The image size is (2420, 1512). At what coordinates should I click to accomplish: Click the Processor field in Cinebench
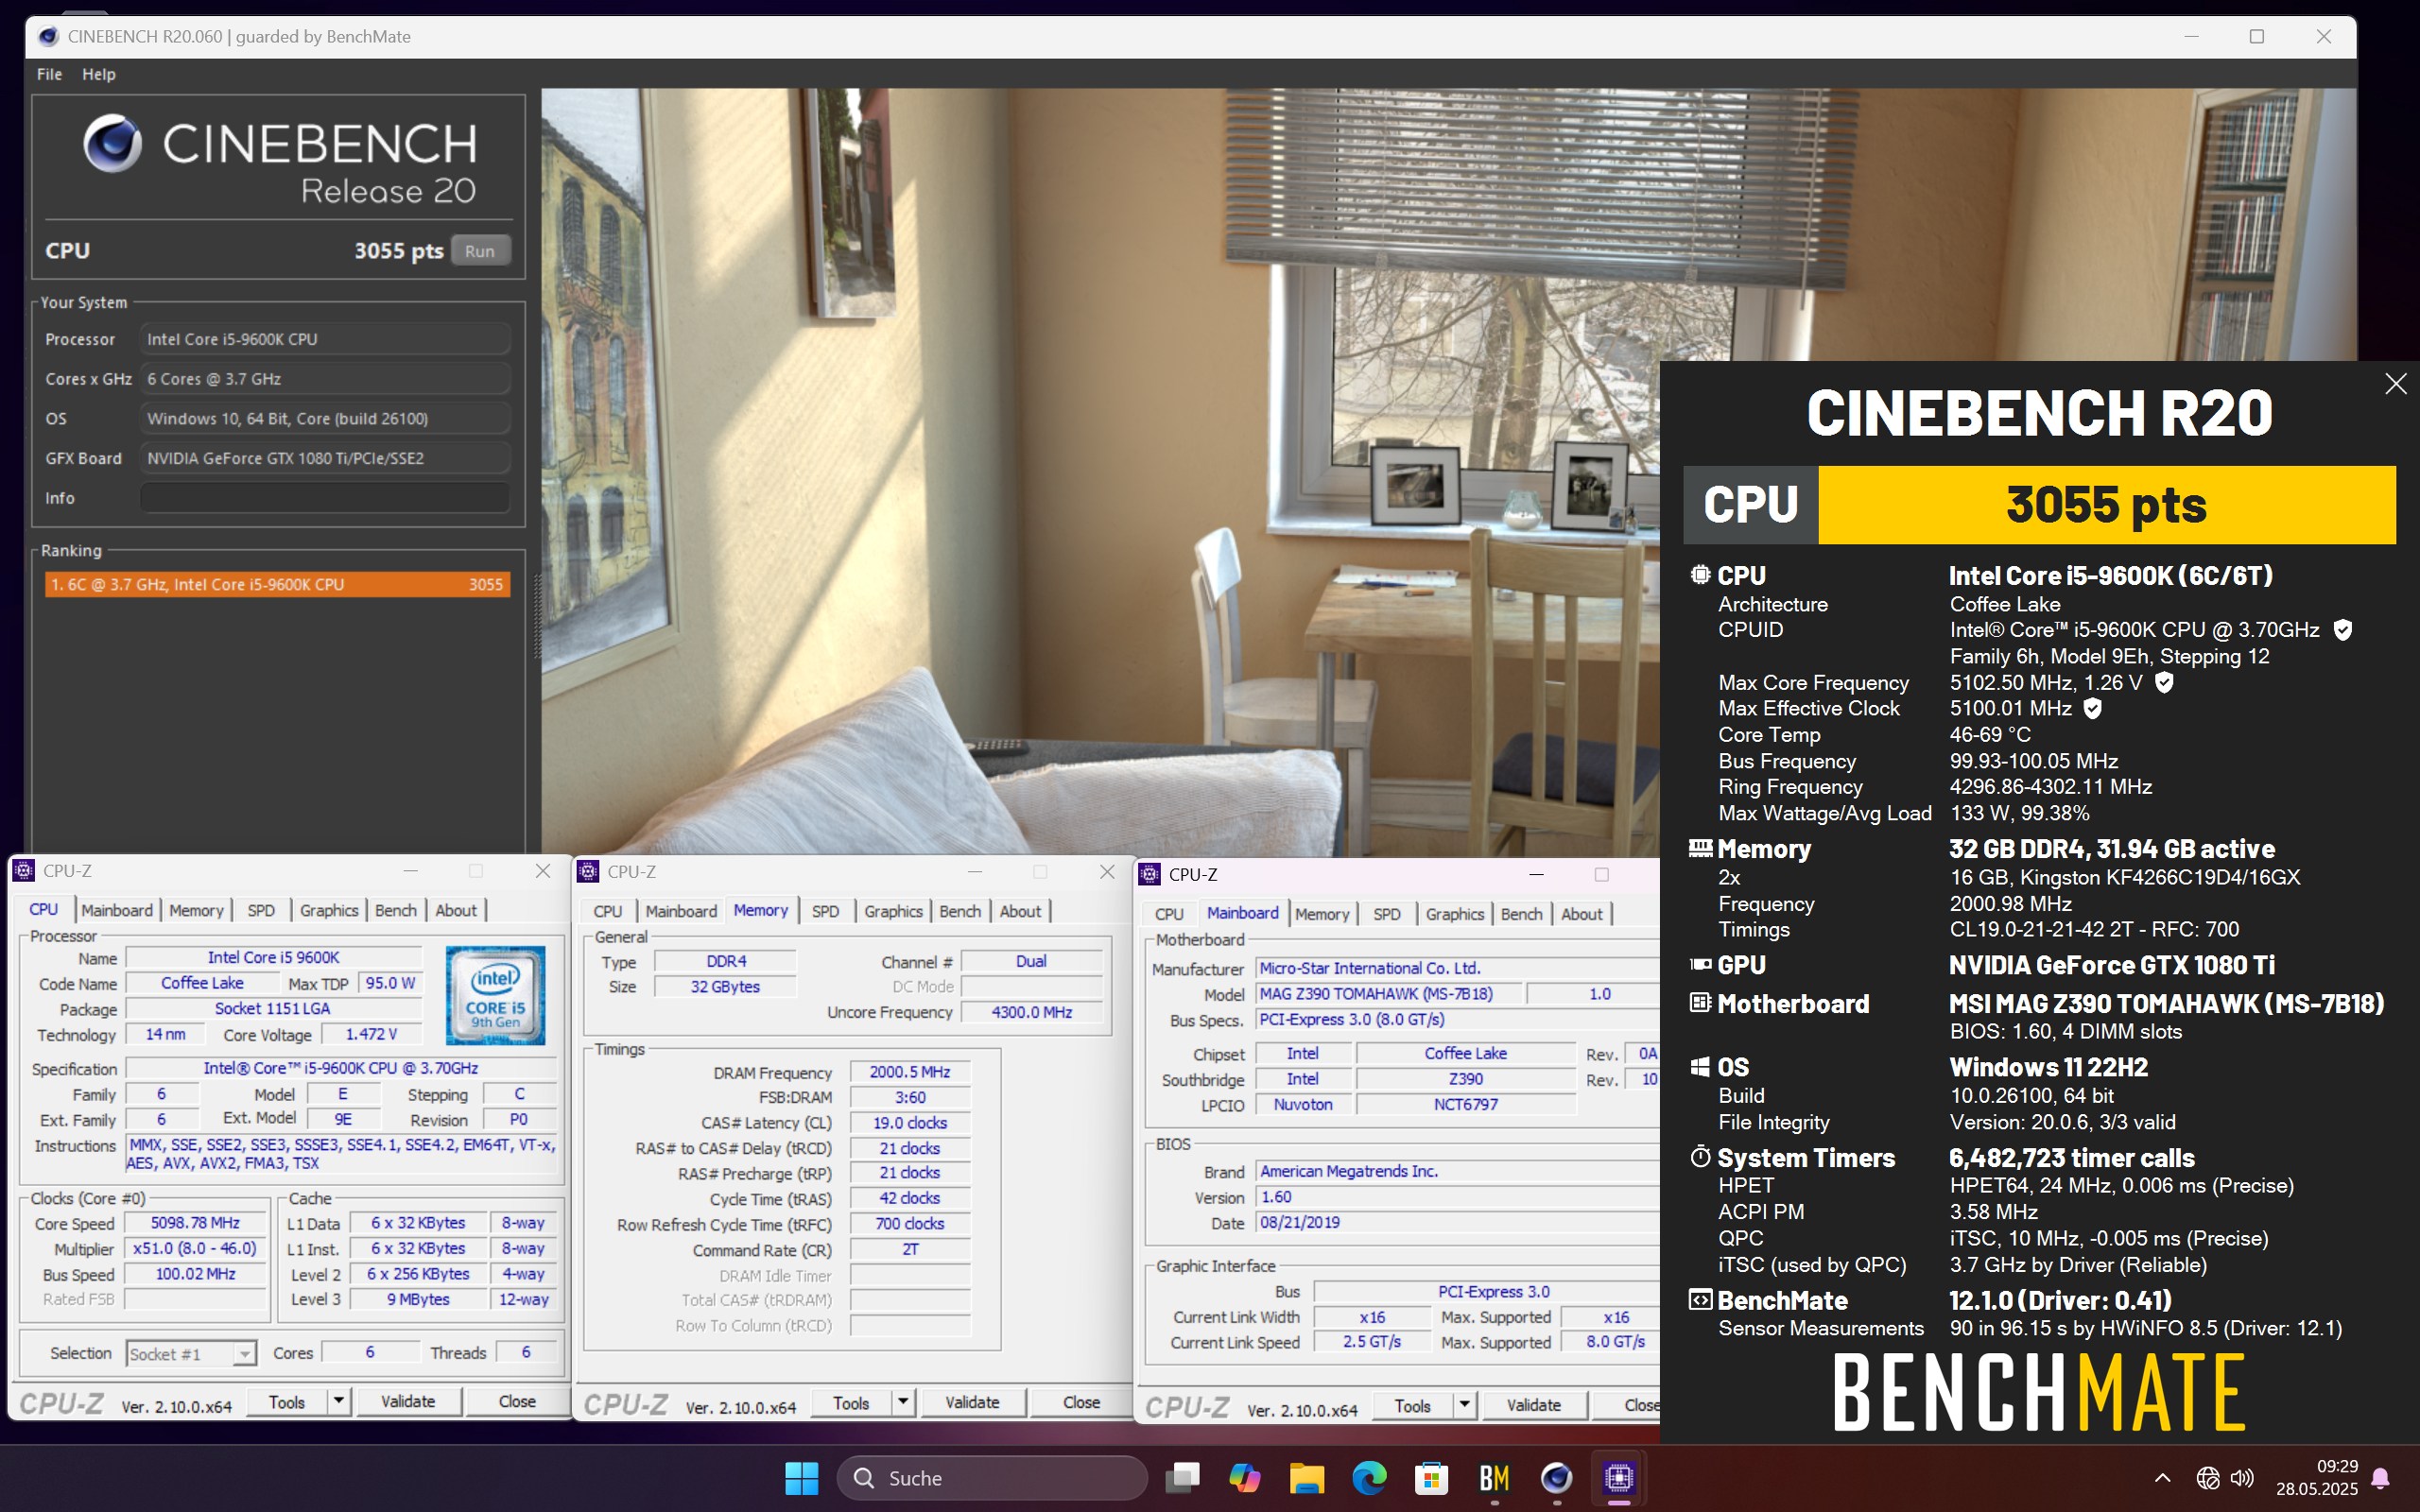[325, 339]
